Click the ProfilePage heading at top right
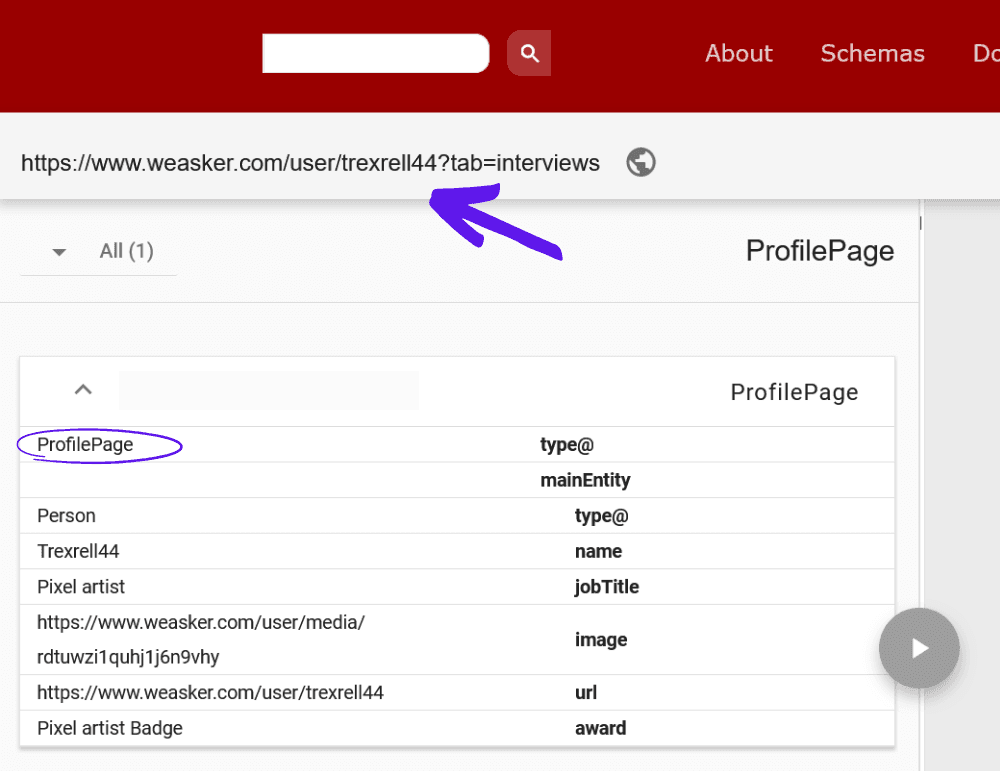 [819, 251]
